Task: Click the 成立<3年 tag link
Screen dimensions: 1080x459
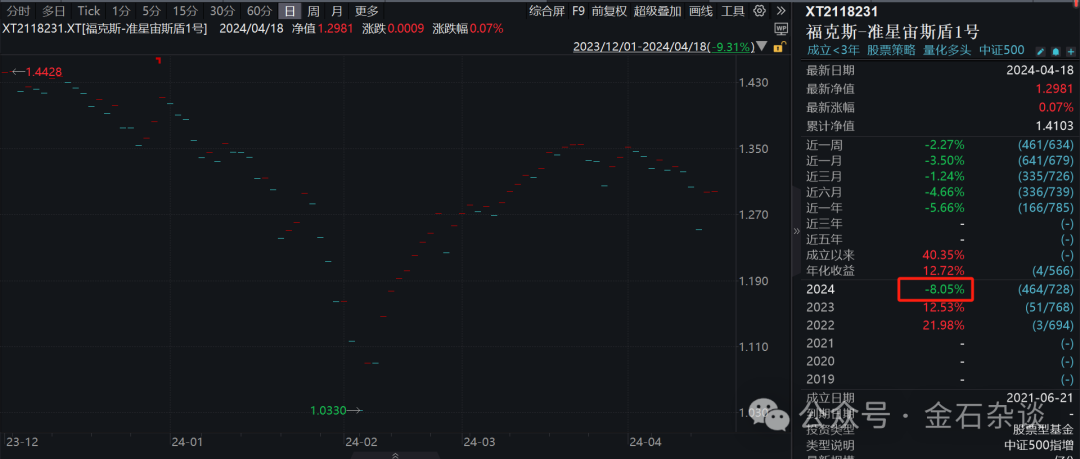Action: 834,50
